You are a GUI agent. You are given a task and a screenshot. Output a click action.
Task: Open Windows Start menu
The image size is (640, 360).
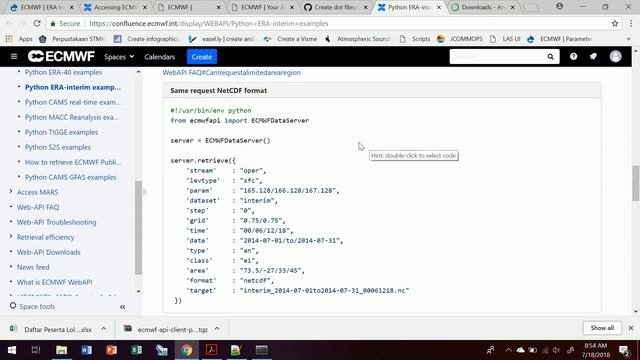[x=12, y=350]
